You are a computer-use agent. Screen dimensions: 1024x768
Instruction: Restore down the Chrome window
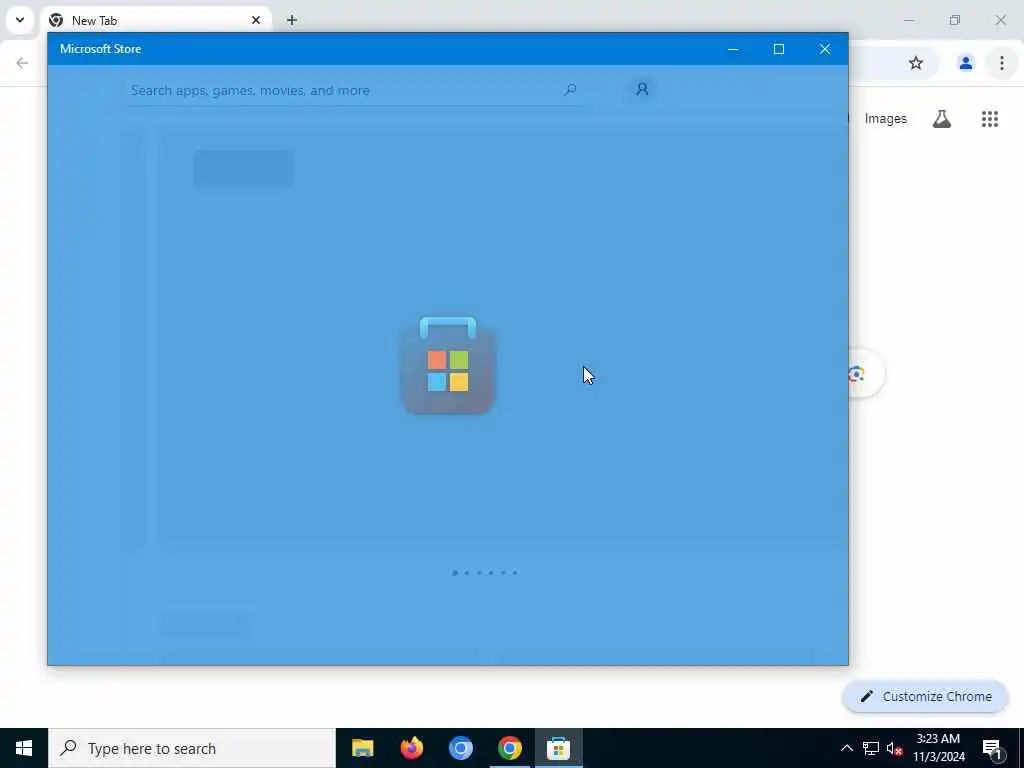click(955, 20)
